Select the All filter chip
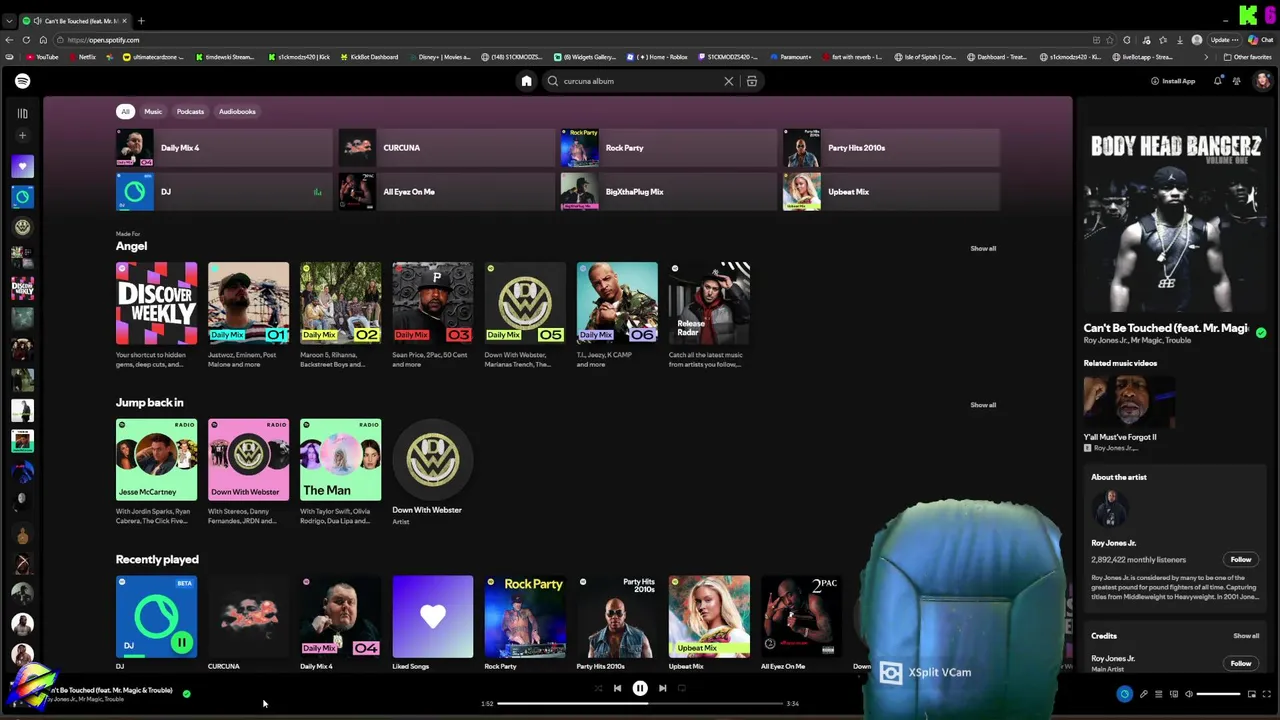Image resolution: width=1280 pixels, height=720 pixels. pyautogui.click(x=125, y=111)
